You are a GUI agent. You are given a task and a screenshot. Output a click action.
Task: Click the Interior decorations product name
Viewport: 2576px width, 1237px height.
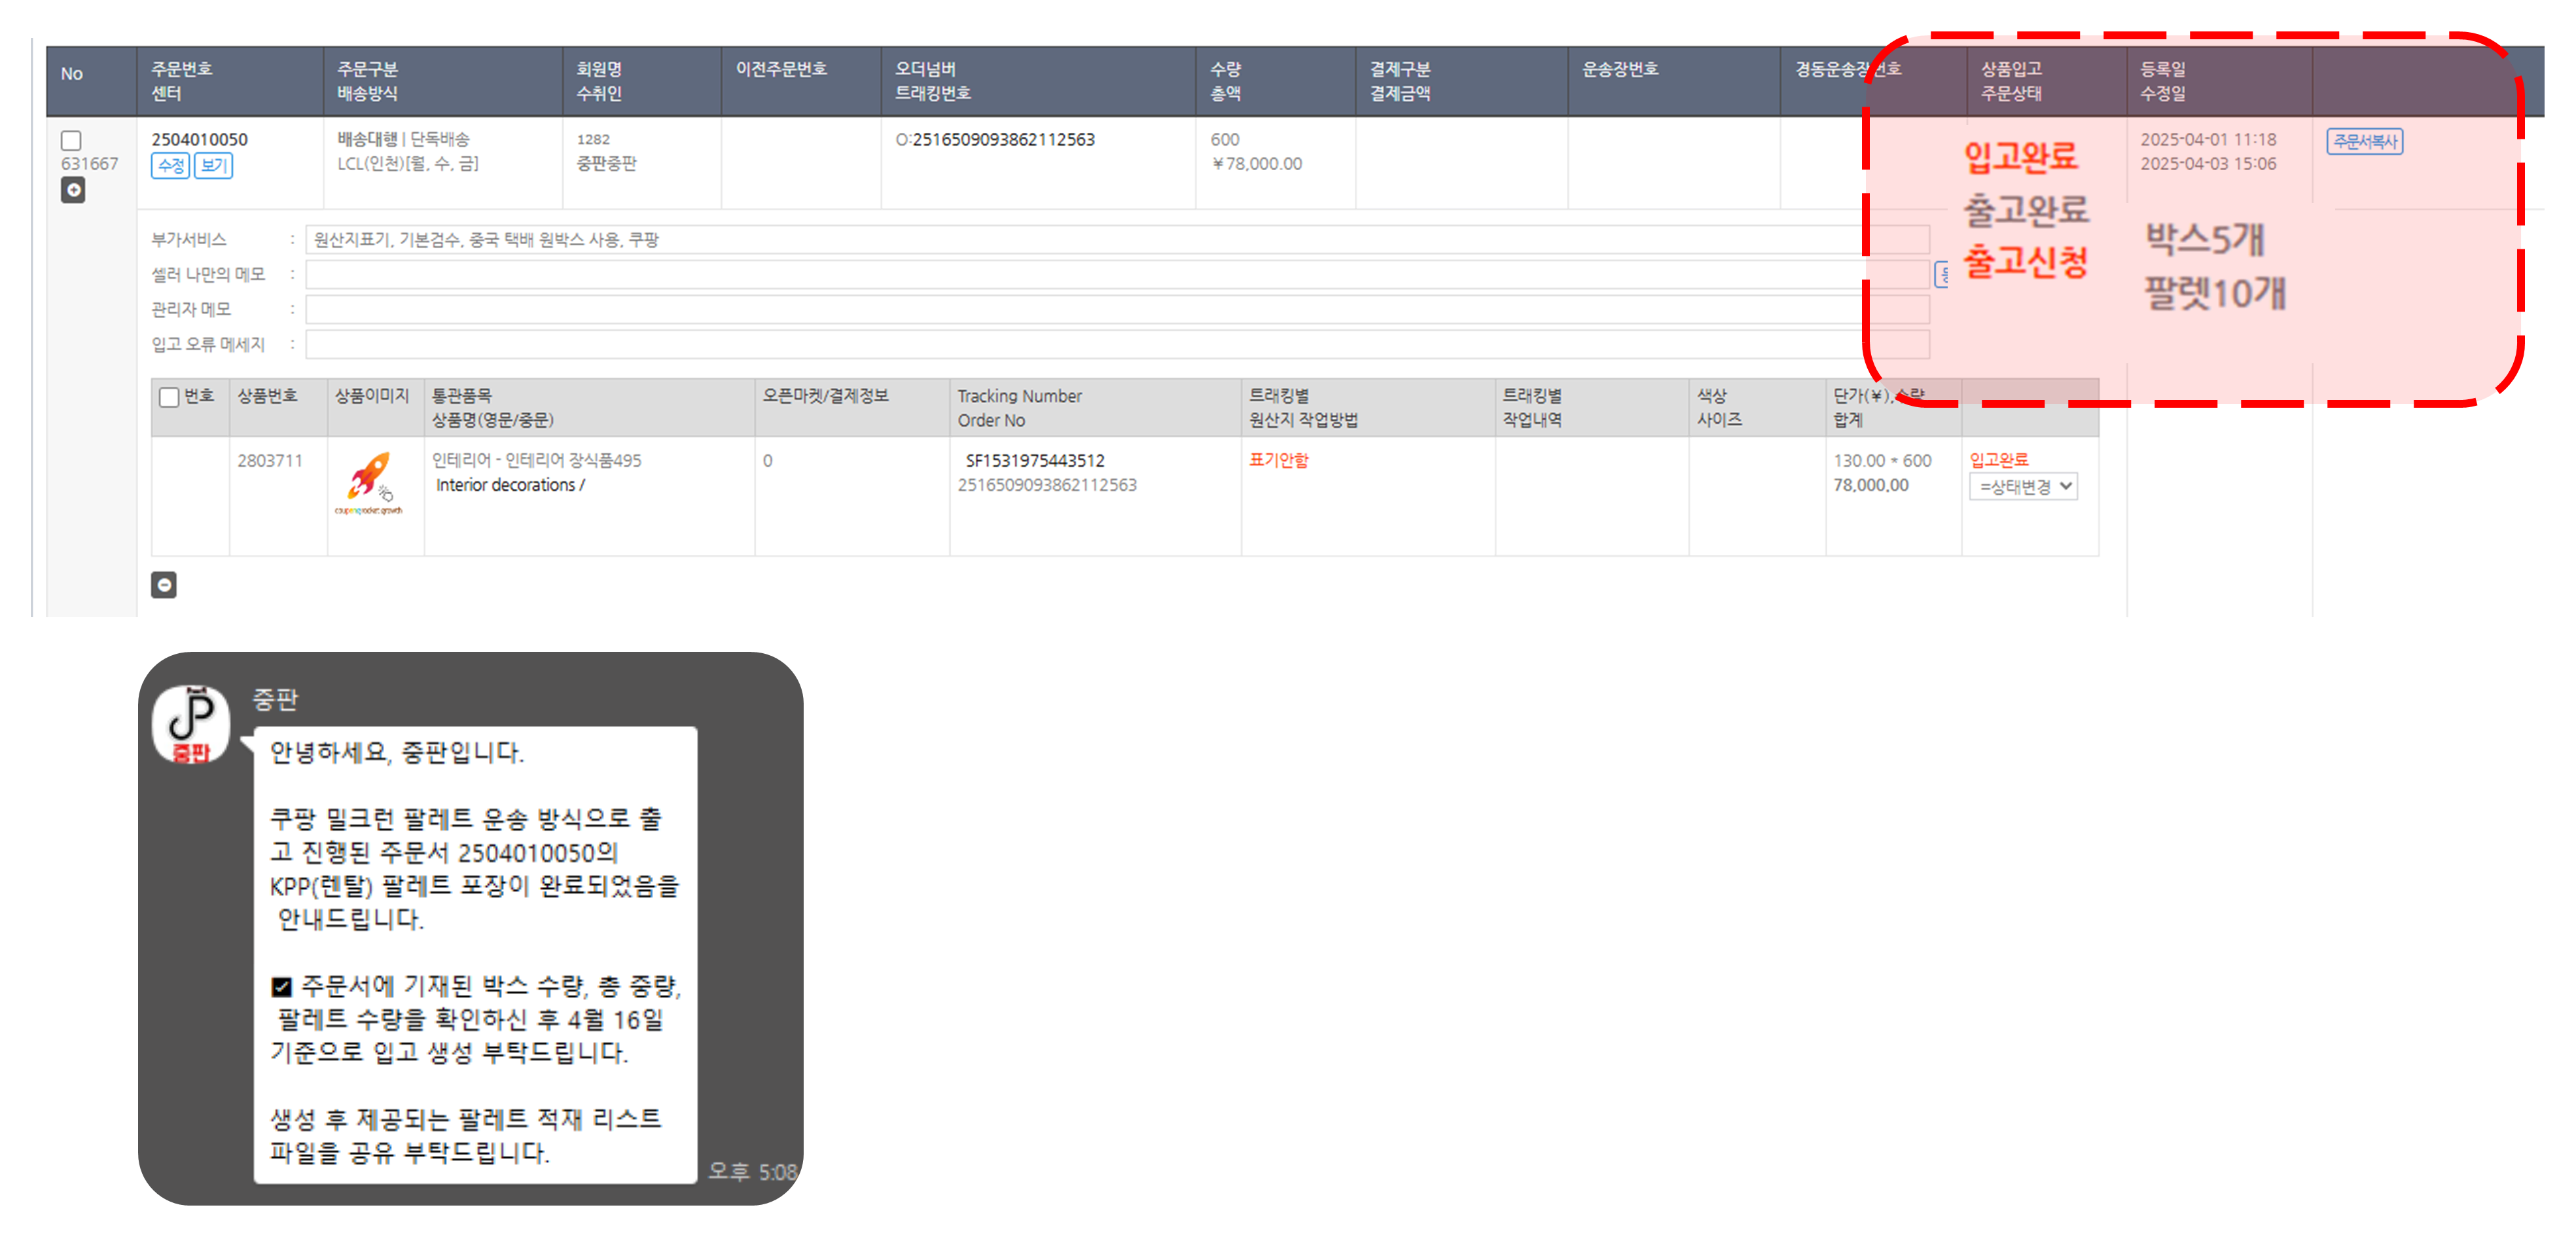coord(510,485)
